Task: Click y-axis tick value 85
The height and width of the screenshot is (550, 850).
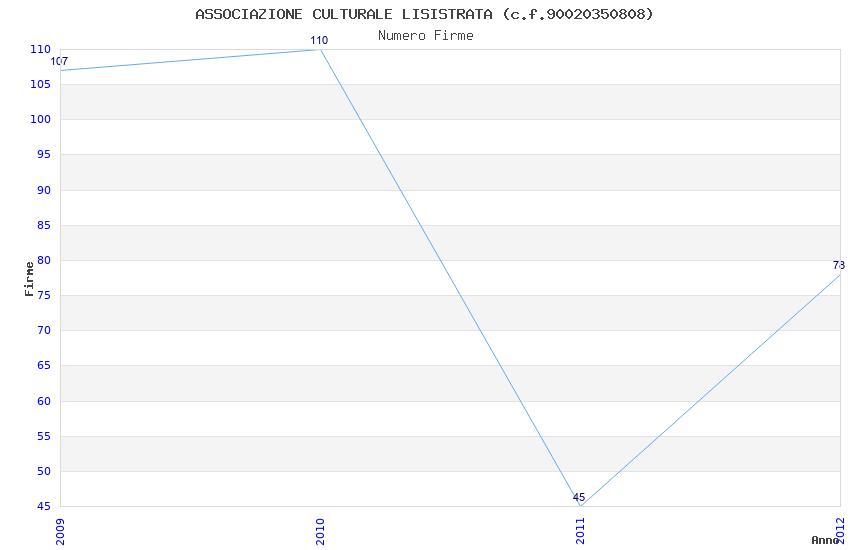Action: 44,225
